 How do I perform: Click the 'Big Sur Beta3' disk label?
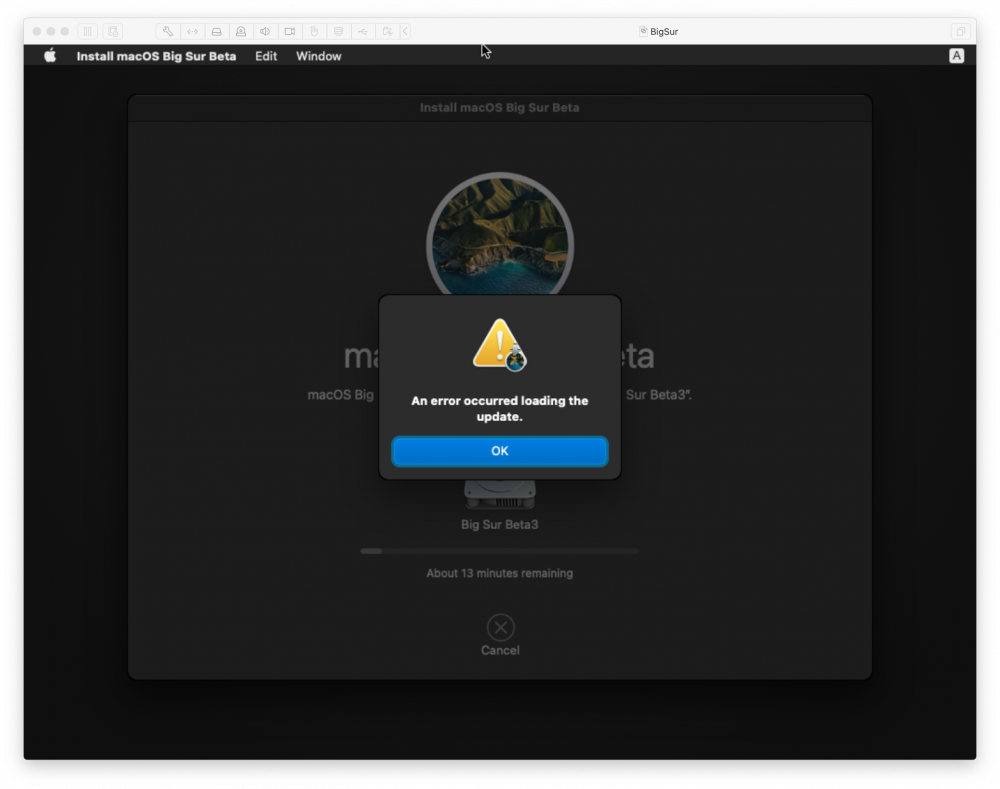pos(499,524)
